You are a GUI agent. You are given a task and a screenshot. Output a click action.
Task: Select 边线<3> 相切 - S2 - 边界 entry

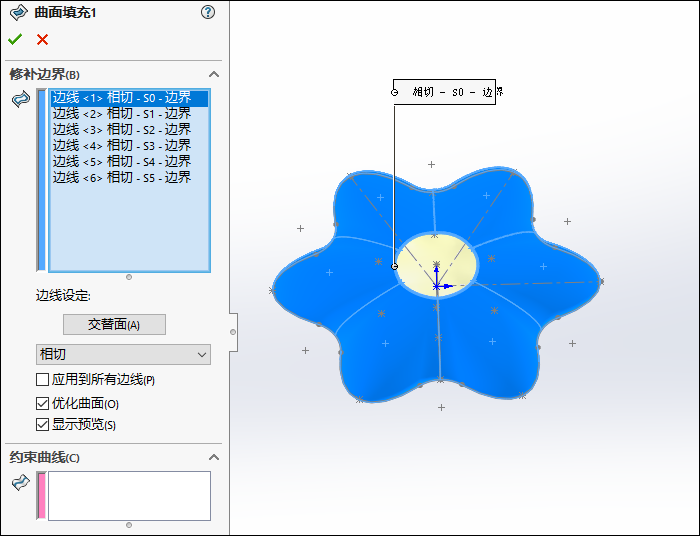129,130
